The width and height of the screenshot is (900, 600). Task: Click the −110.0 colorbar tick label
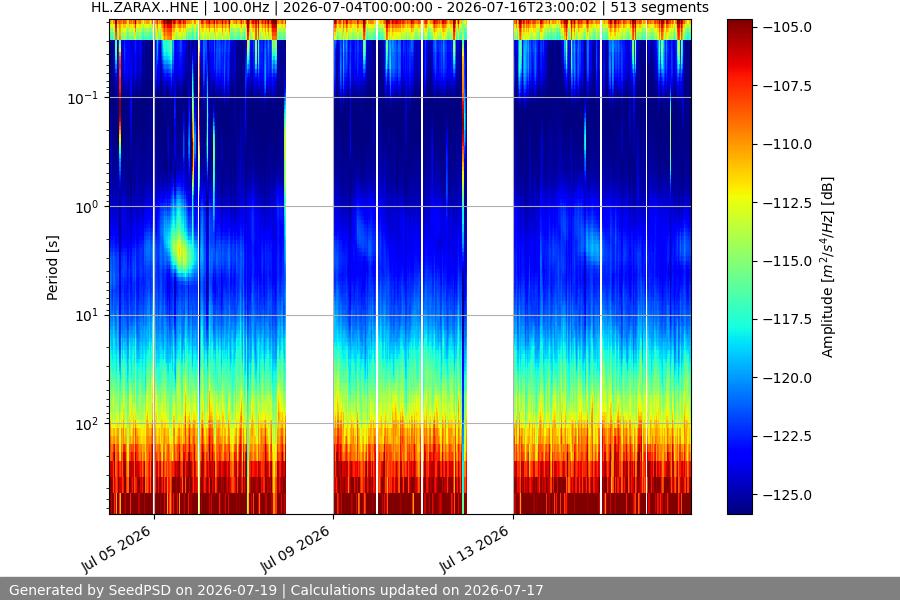787,144
